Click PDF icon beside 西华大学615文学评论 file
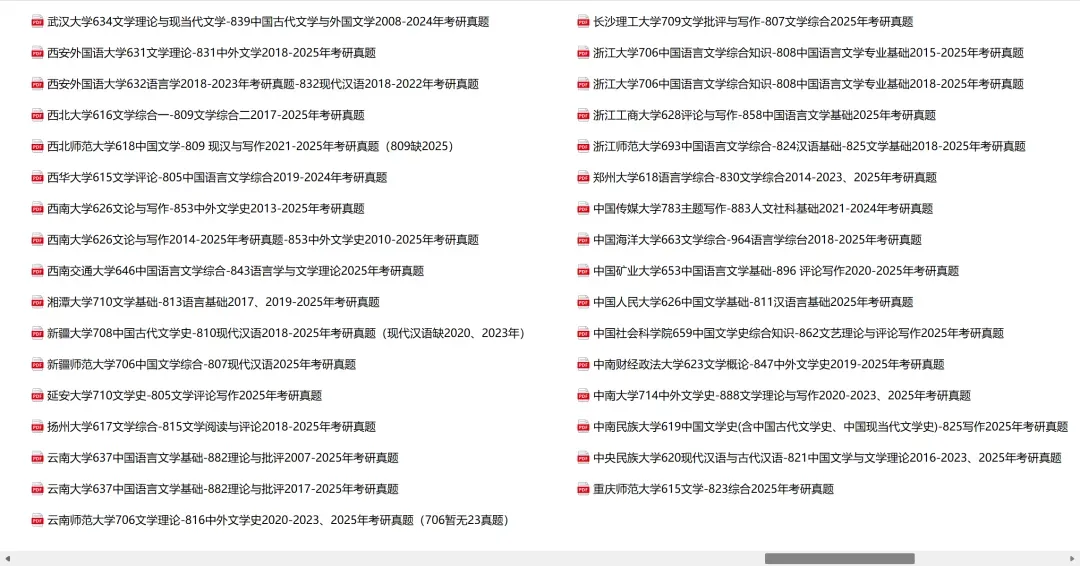Image resolution: width=1080 pixels, height=566 pixels. click(37, 178)
